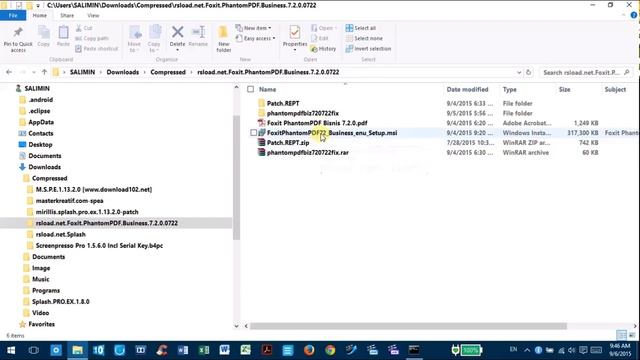Click the search rsload.net.Foxit box

585,72
